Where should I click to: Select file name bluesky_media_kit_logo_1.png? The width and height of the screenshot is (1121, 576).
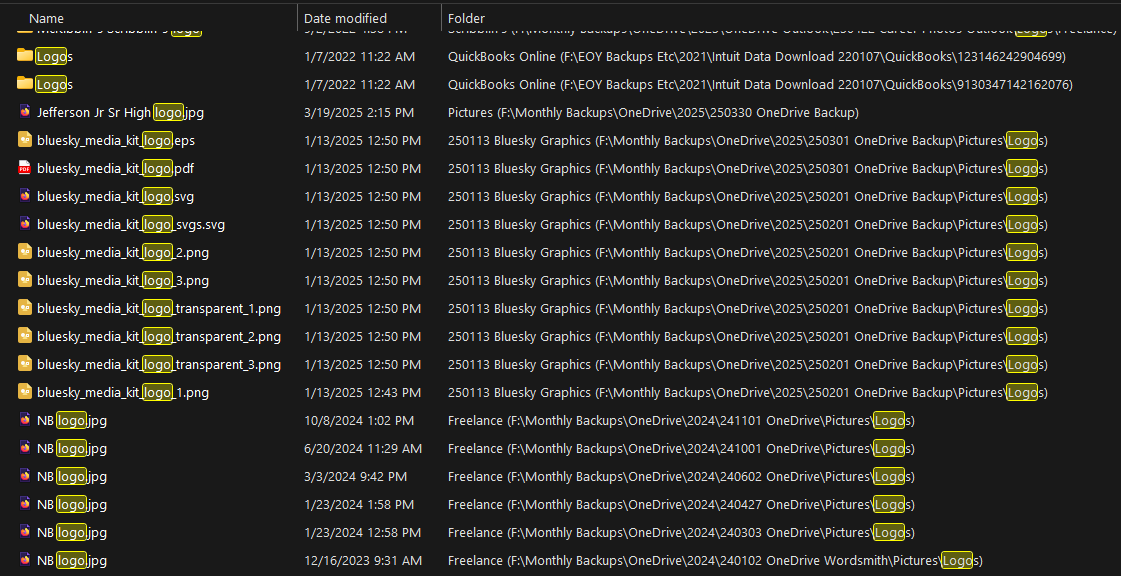[x=123, y=392]
